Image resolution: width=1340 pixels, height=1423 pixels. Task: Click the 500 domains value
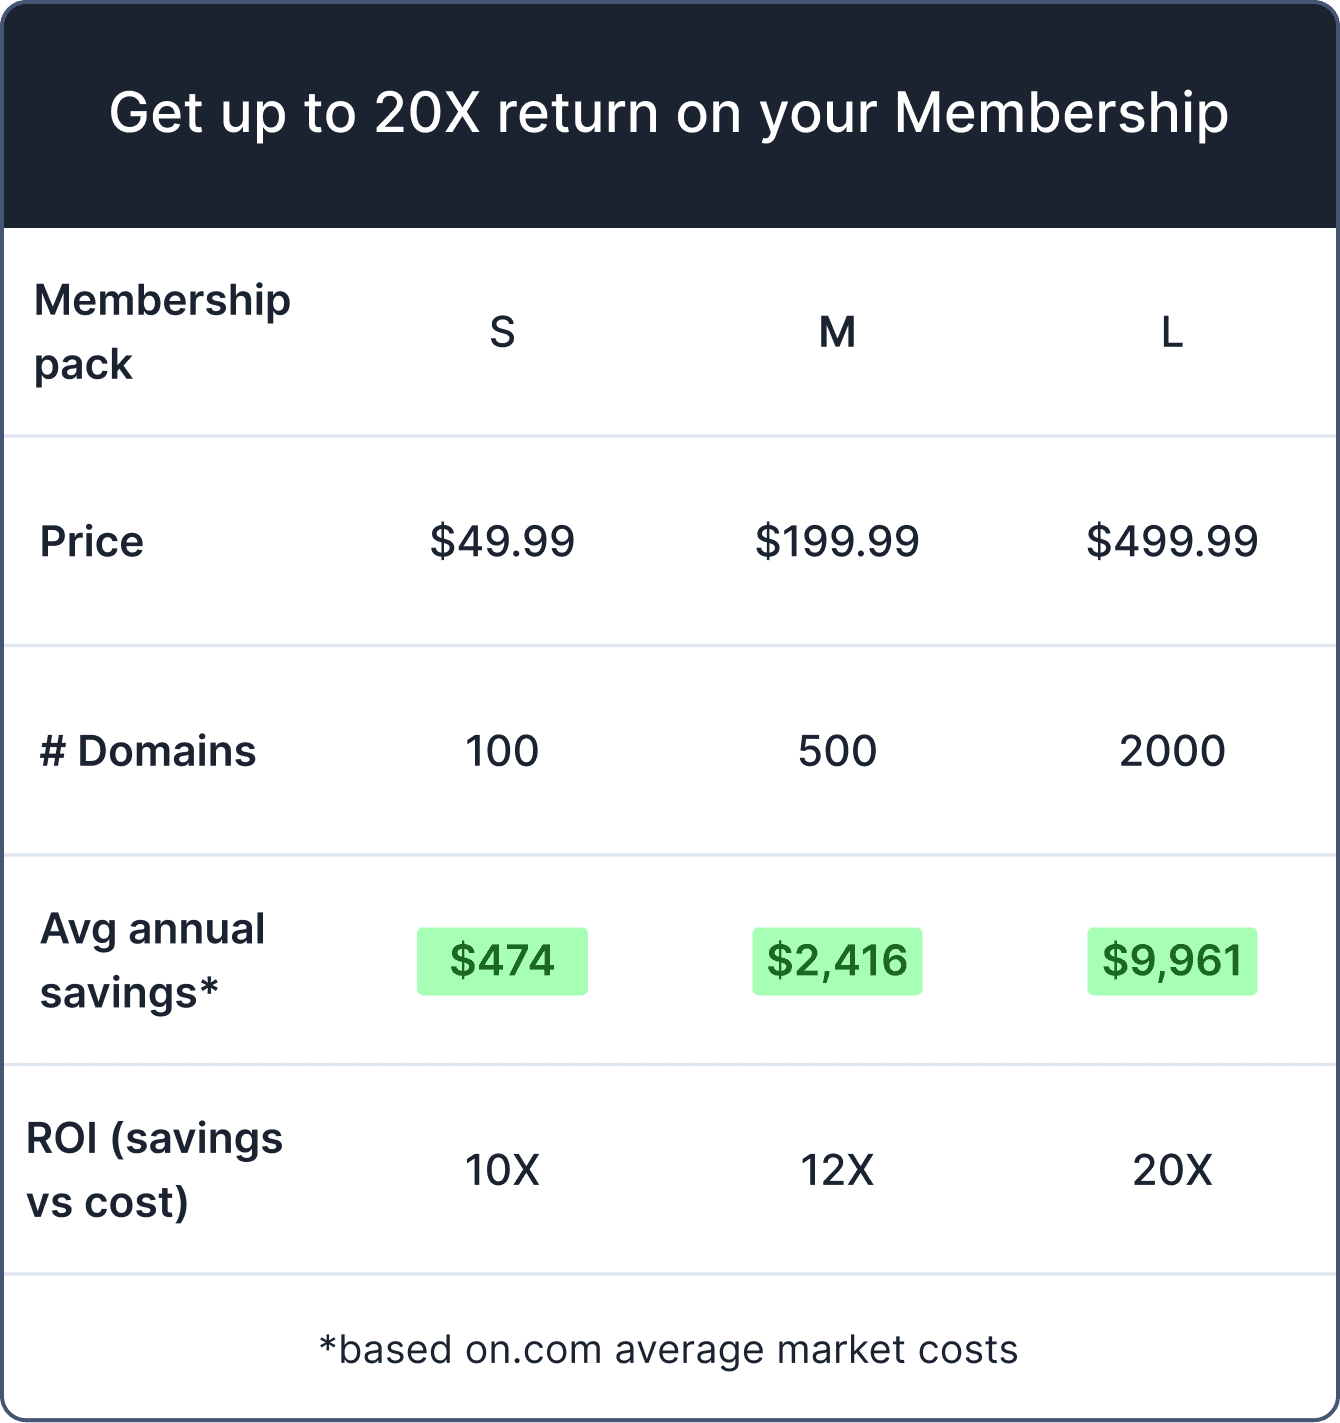(x=837, y=751)
